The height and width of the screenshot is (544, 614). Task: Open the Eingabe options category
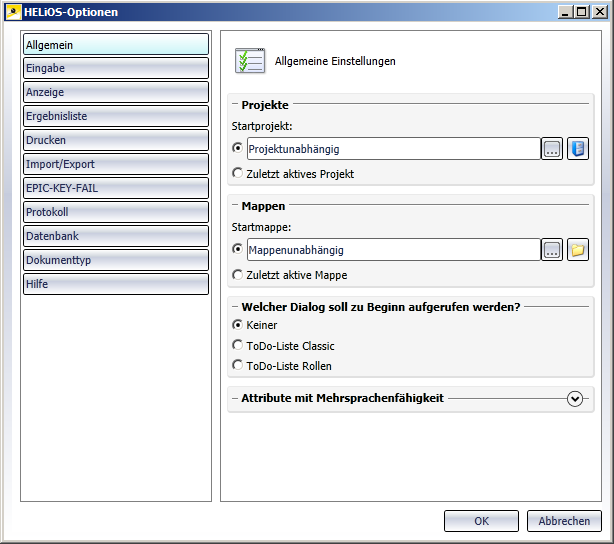(x=116, y=68)
